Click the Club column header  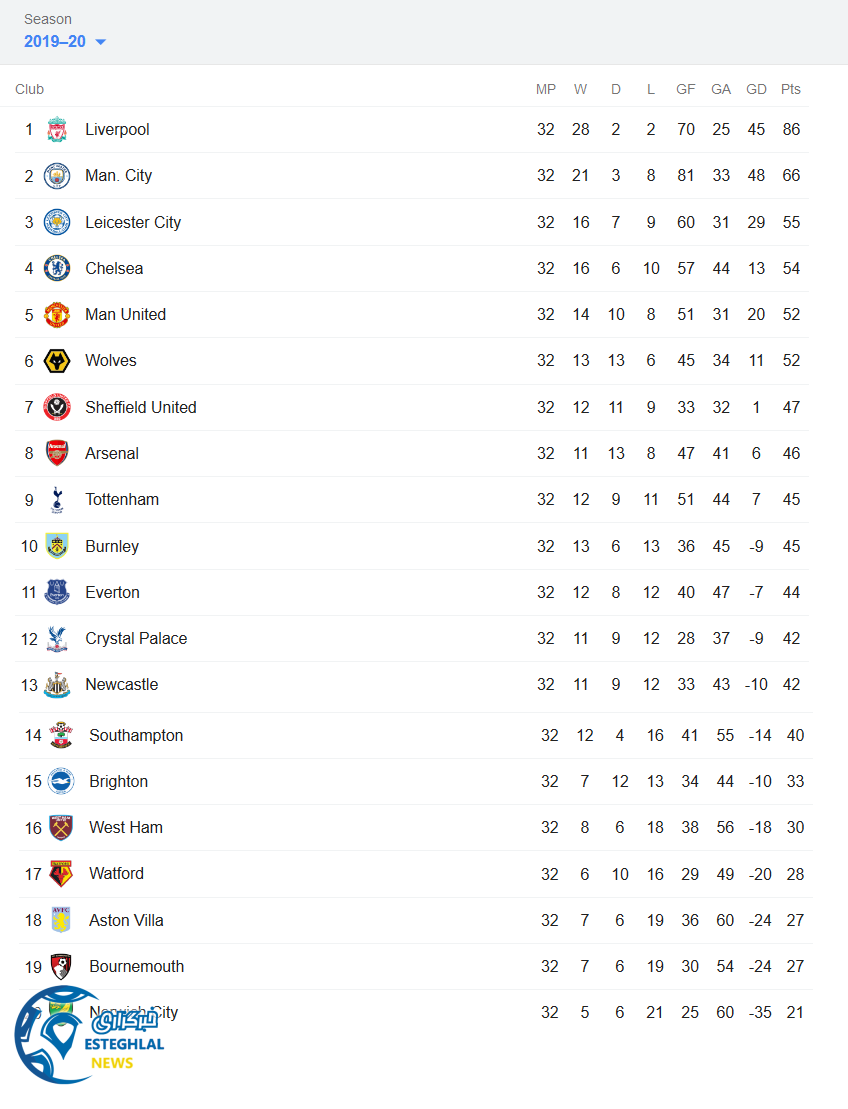[x=30, y=89]
